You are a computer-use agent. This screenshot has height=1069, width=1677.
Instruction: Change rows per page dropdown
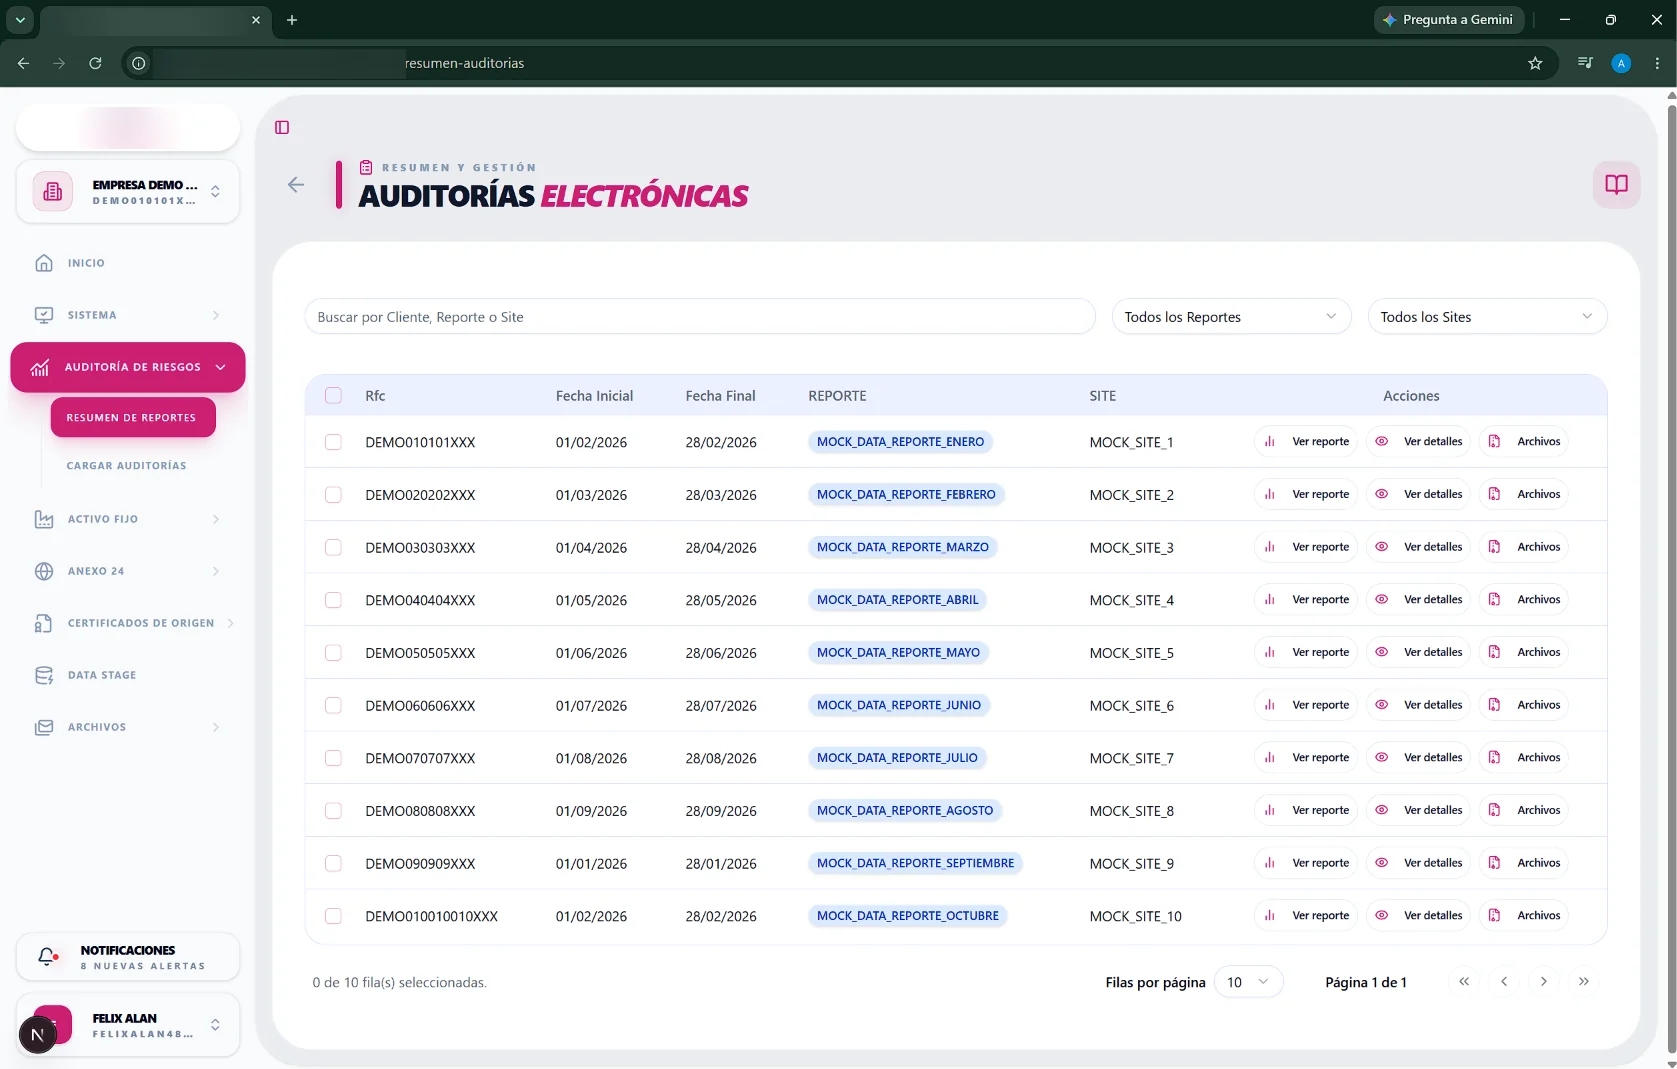1248,982
